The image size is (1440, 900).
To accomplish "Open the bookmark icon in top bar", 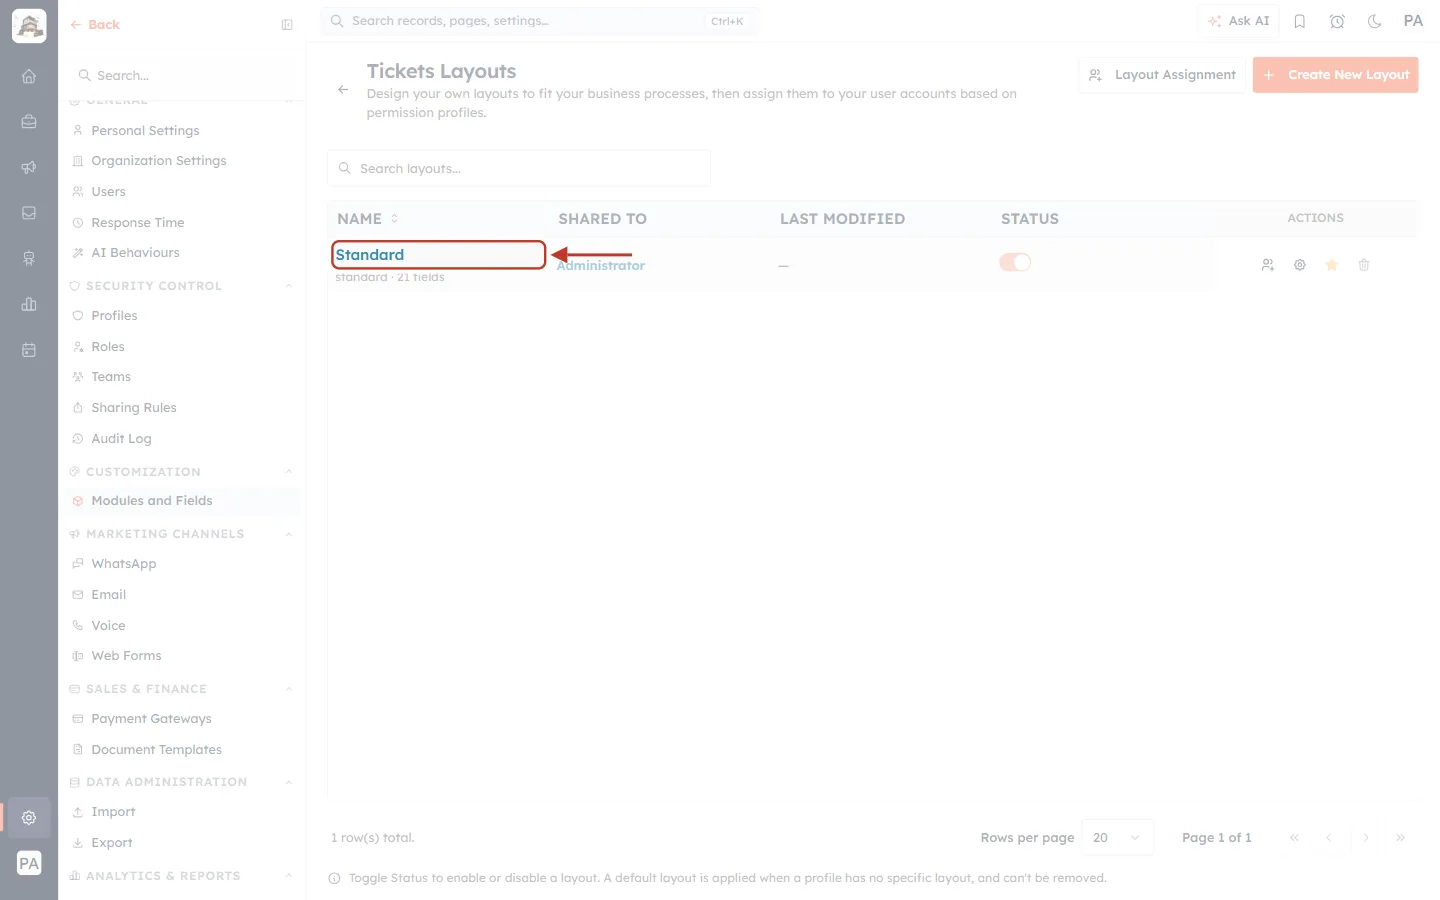I will tap(1299, 21).
